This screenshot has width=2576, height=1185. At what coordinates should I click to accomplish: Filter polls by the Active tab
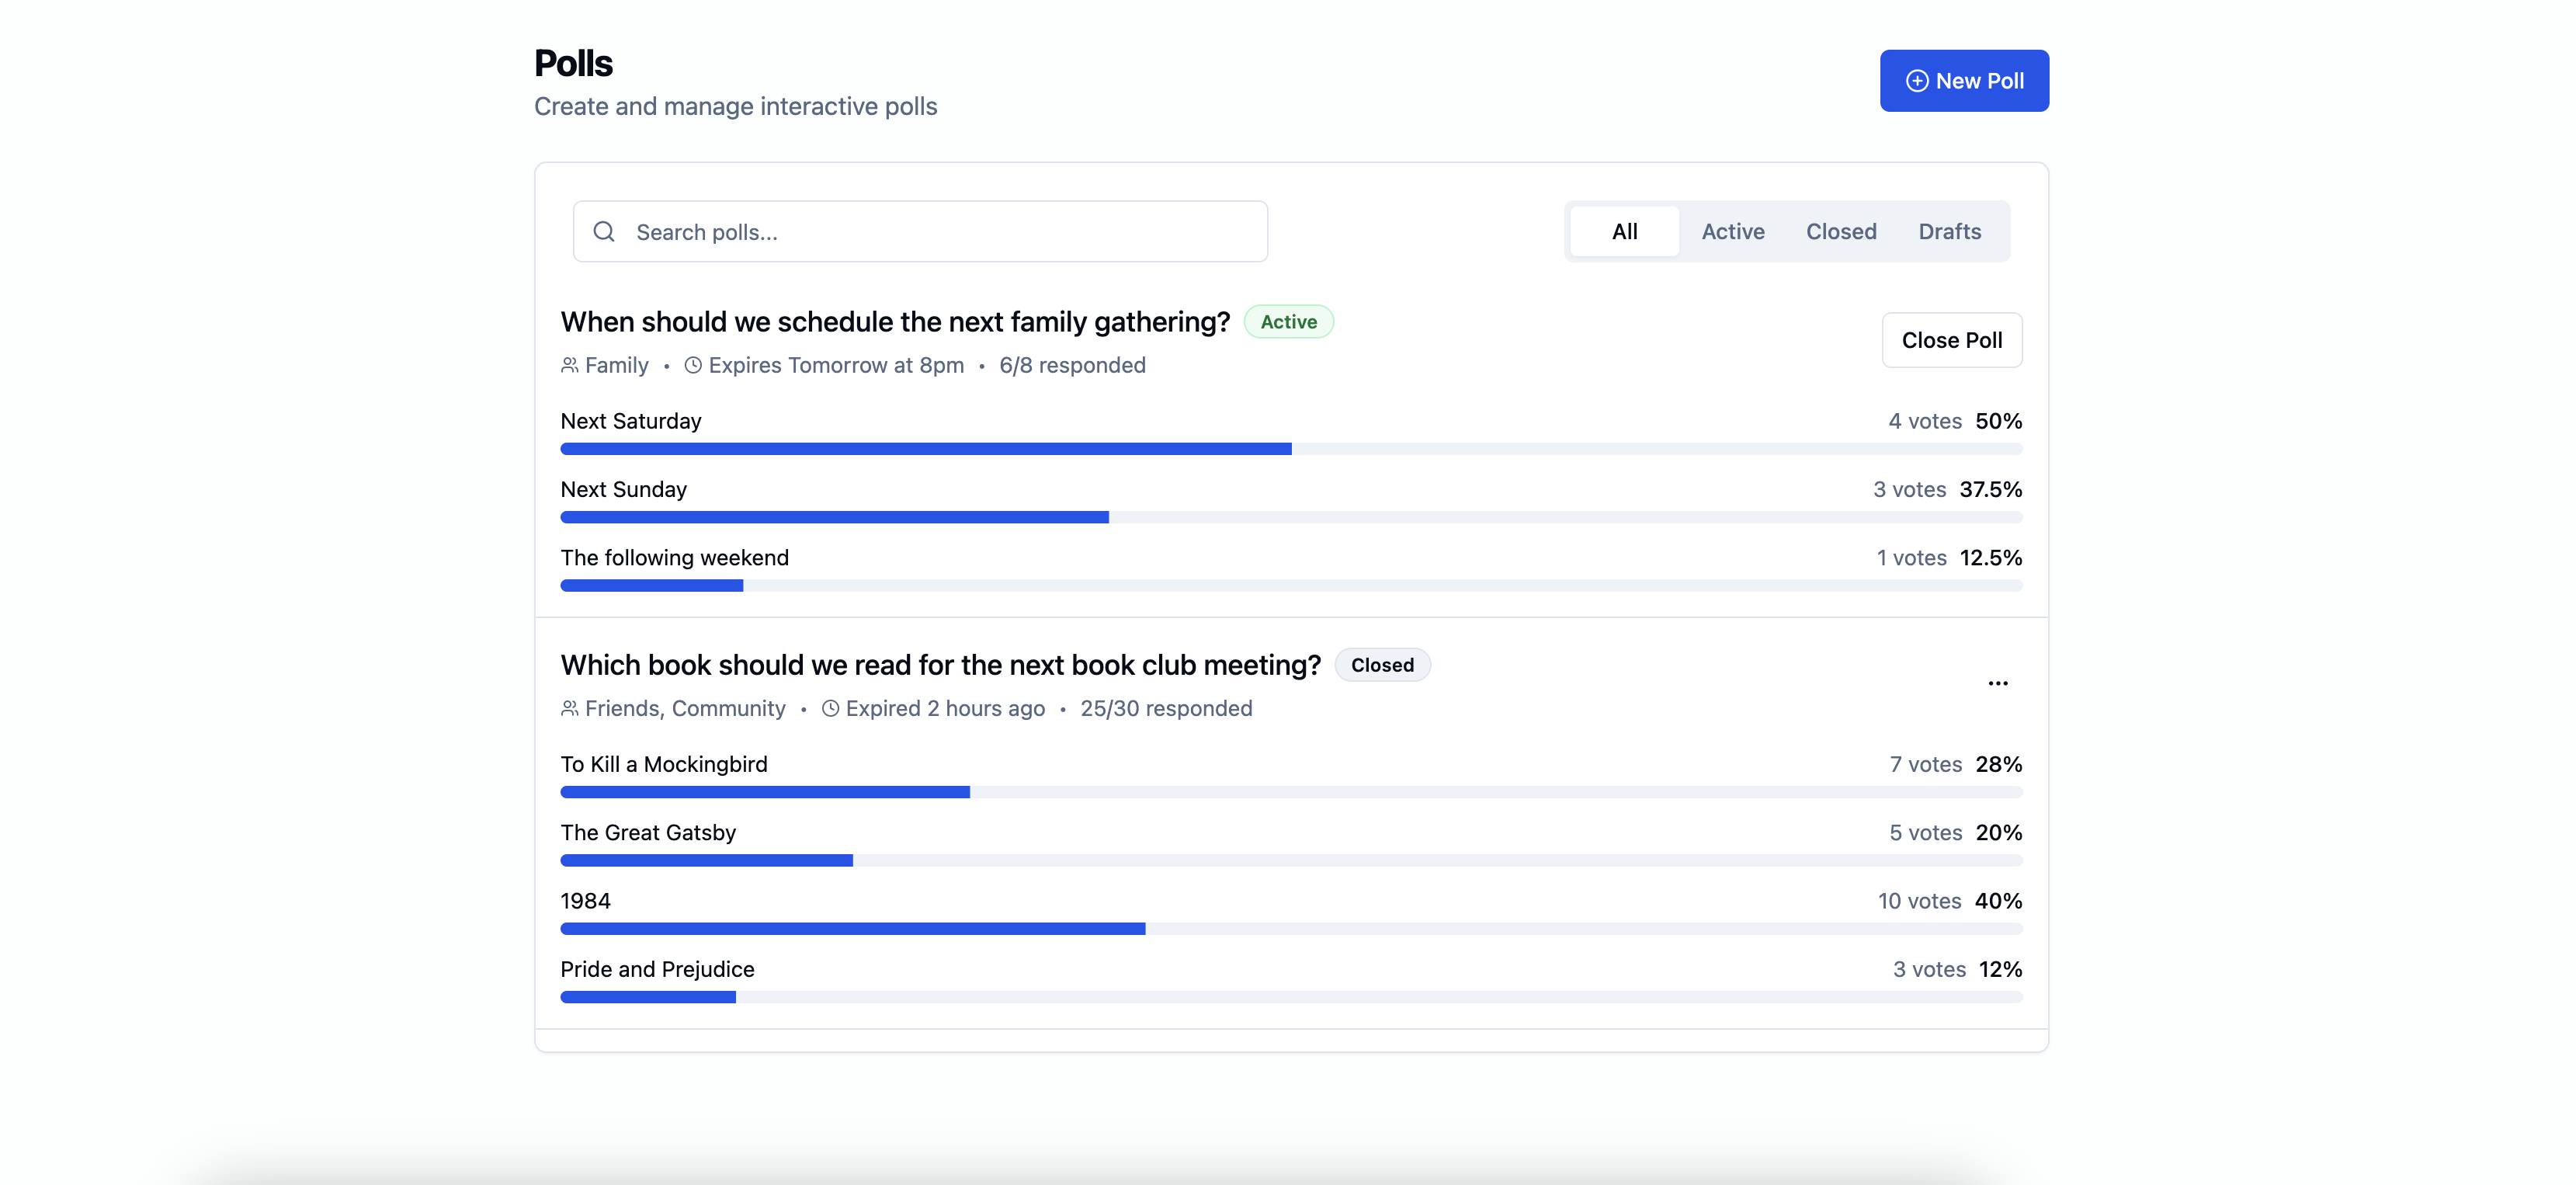1732,231
